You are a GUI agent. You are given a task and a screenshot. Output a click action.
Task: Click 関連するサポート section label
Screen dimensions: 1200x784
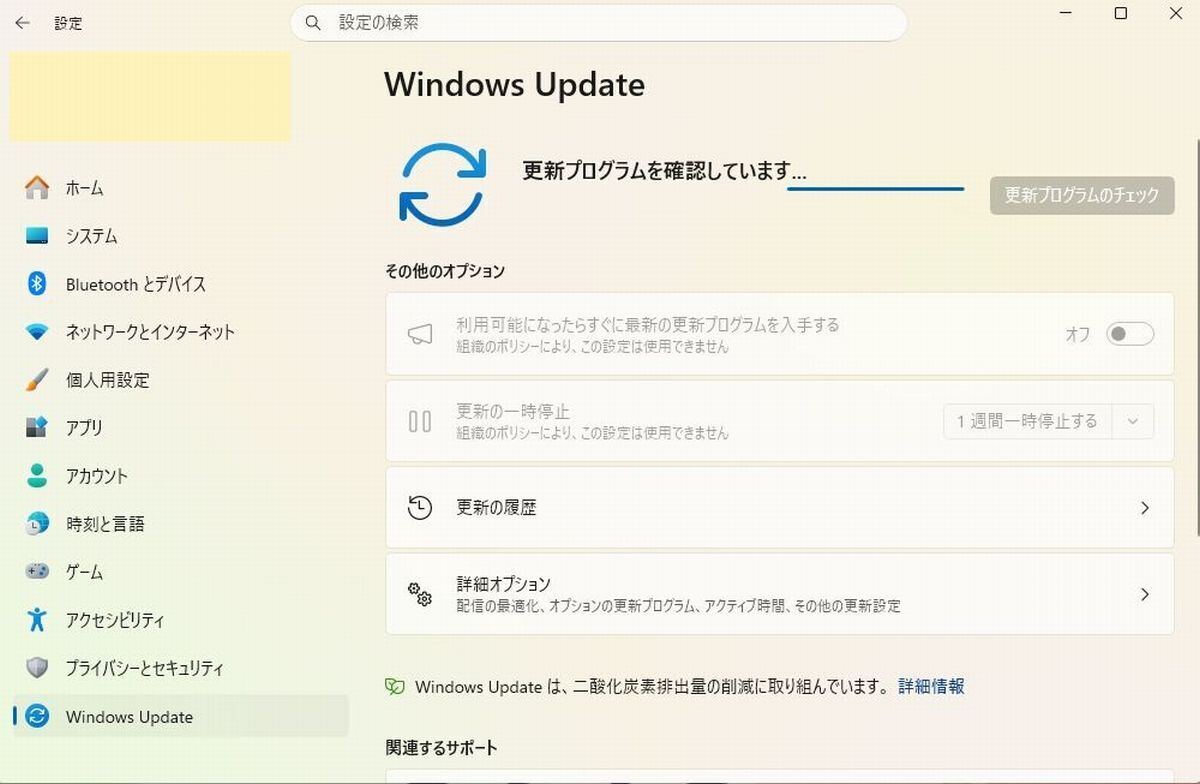click(x=441, y=748)
